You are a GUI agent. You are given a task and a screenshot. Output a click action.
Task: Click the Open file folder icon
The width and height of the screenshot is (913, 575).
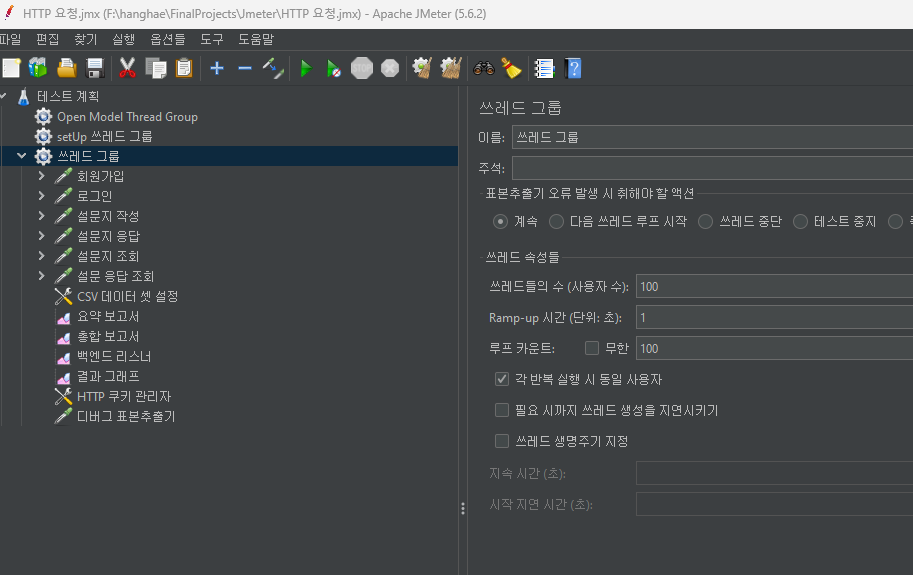pos(66,68)
